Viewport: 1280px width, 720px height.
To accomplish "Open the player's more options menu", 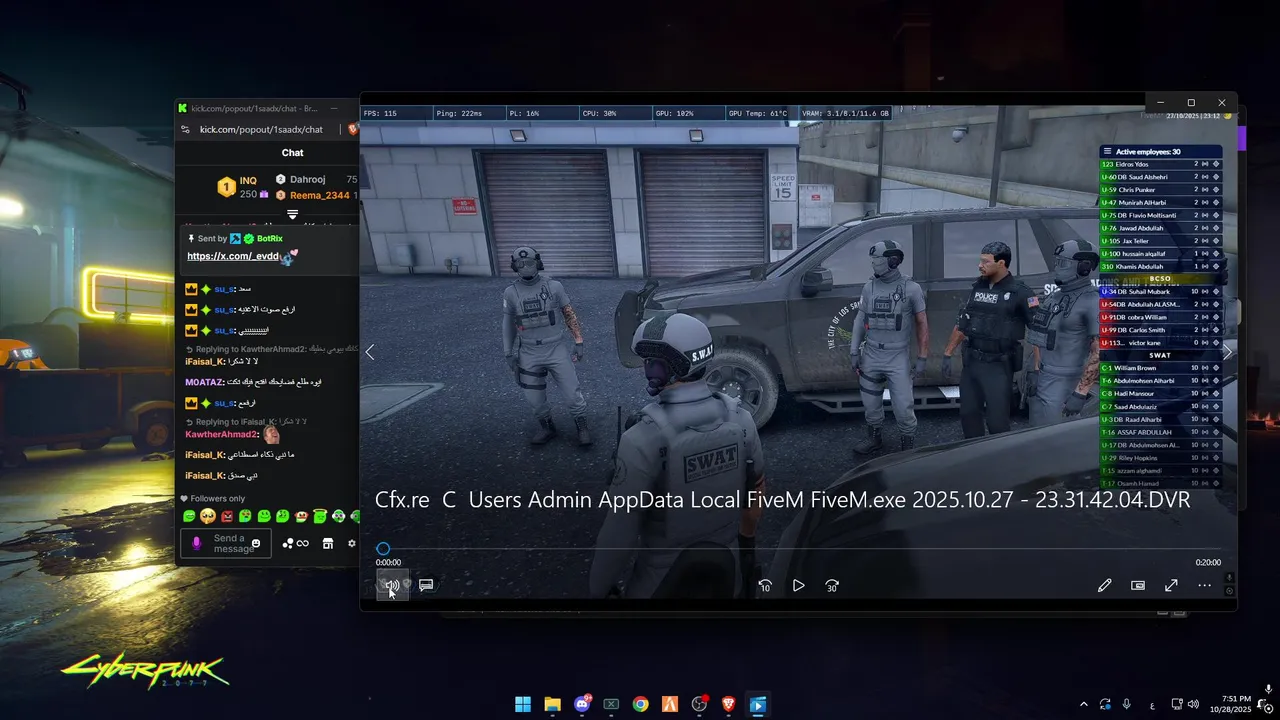I will click(1205, 586).
